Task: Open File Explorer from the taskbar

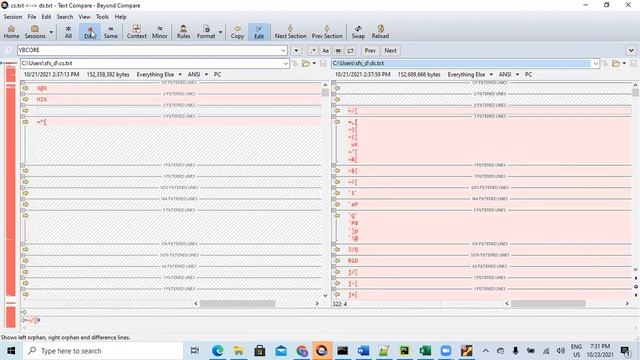Action: 238,351
